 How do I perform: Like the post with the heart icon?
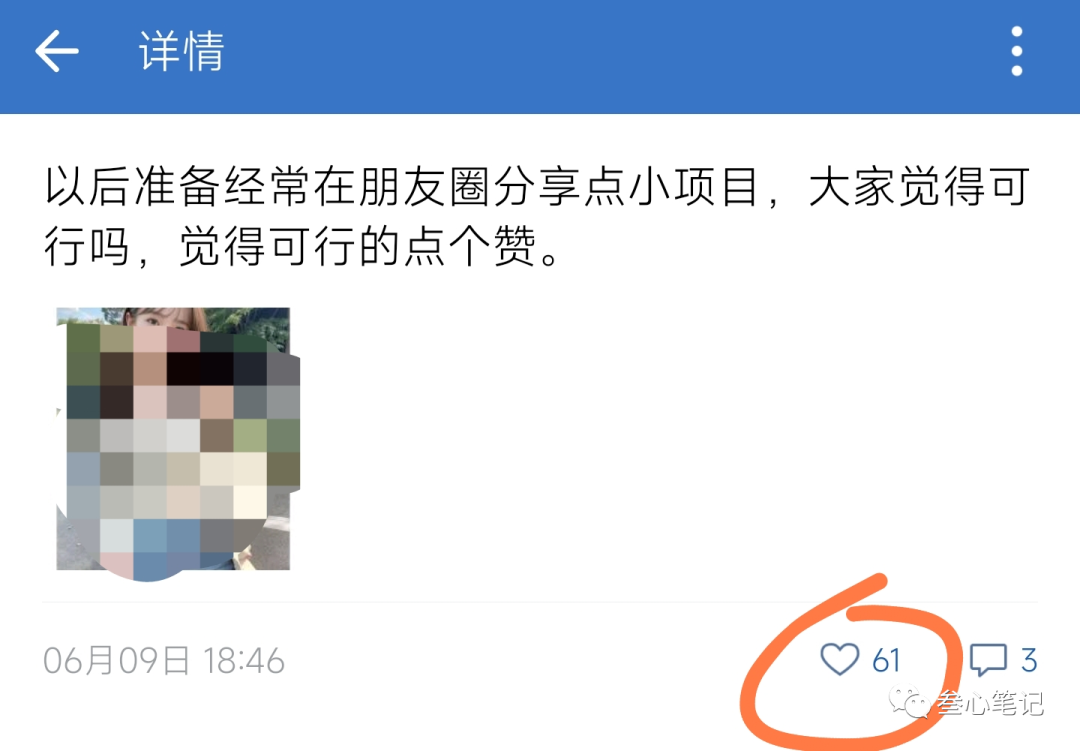click(840, 659)
